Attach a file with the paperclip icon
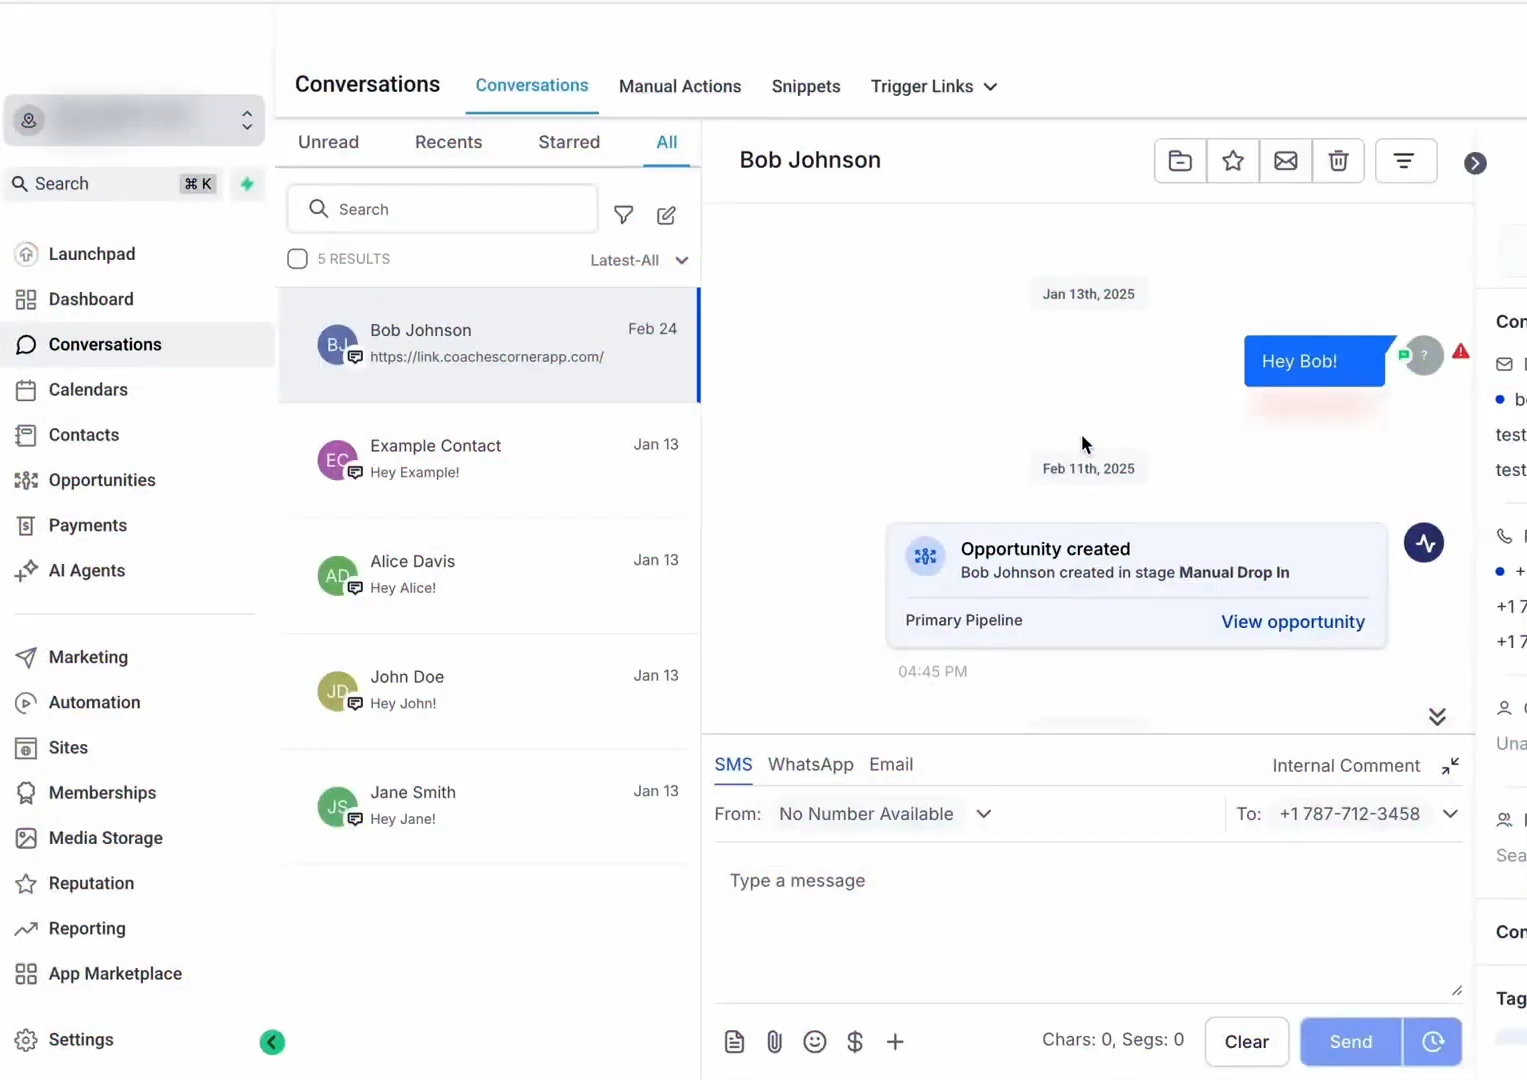 click(775, 1042)
